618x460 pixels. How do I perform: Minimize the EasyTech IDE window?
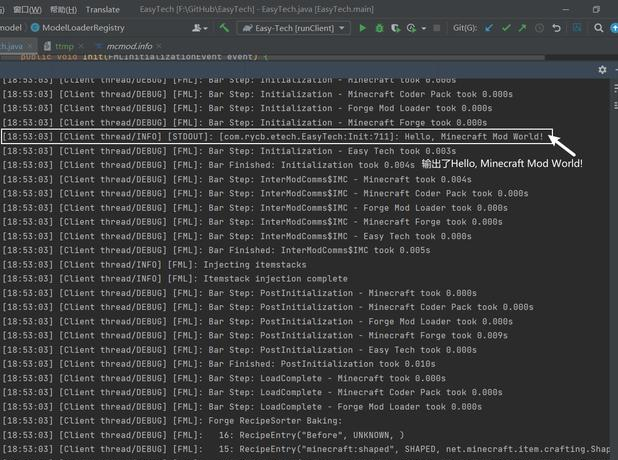pyautogui.click(x=566, y=9)
